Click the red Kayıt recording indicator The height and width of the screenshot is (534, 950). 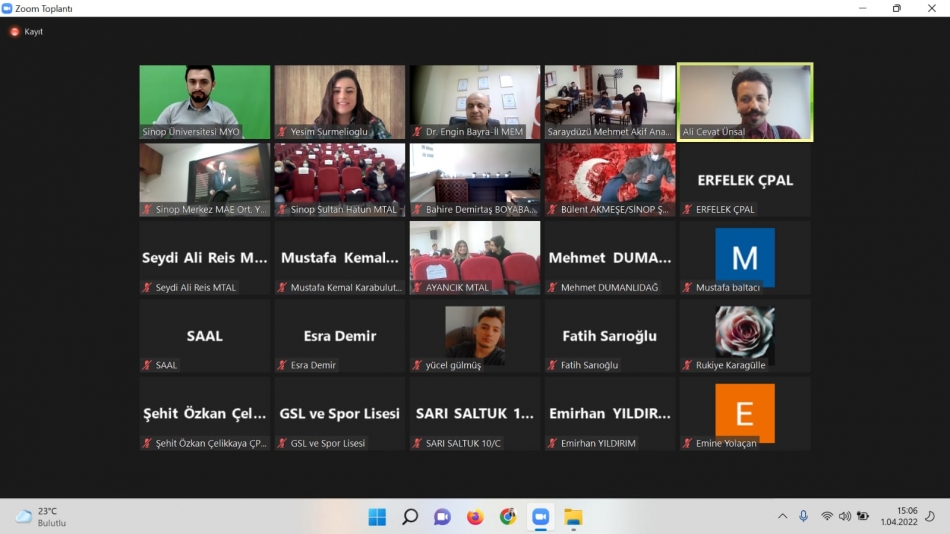click(26, 31)
